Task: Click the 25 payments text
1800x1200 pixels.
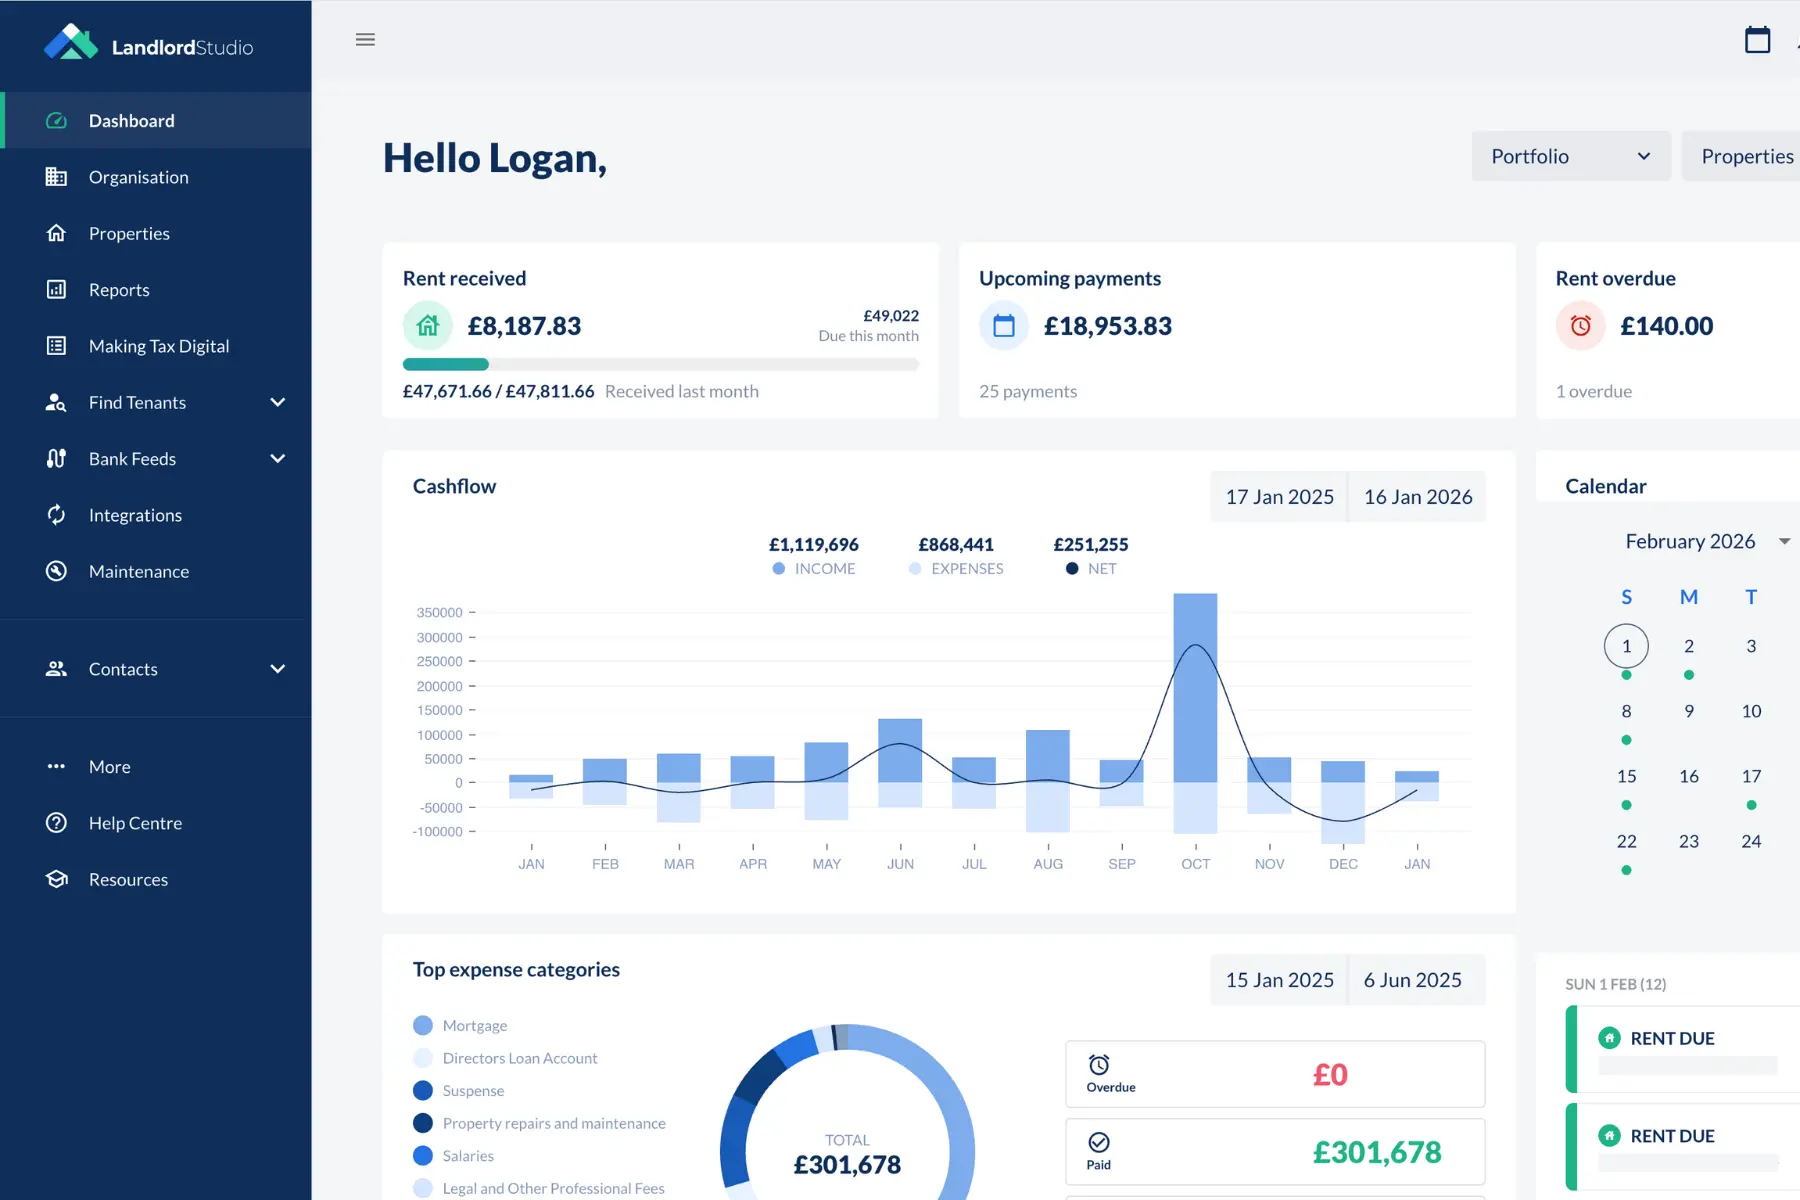Action: 1028,391
